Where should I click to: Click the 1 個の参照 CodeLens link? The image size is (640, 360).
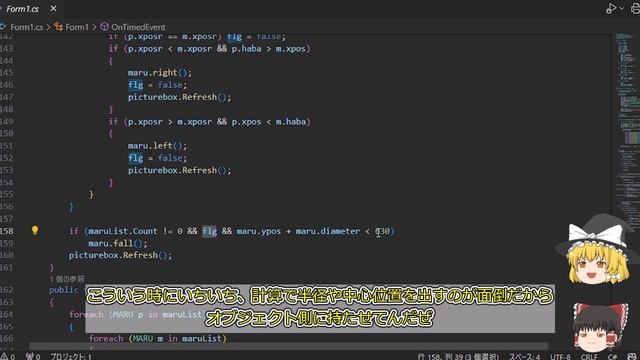click(67, 279)
